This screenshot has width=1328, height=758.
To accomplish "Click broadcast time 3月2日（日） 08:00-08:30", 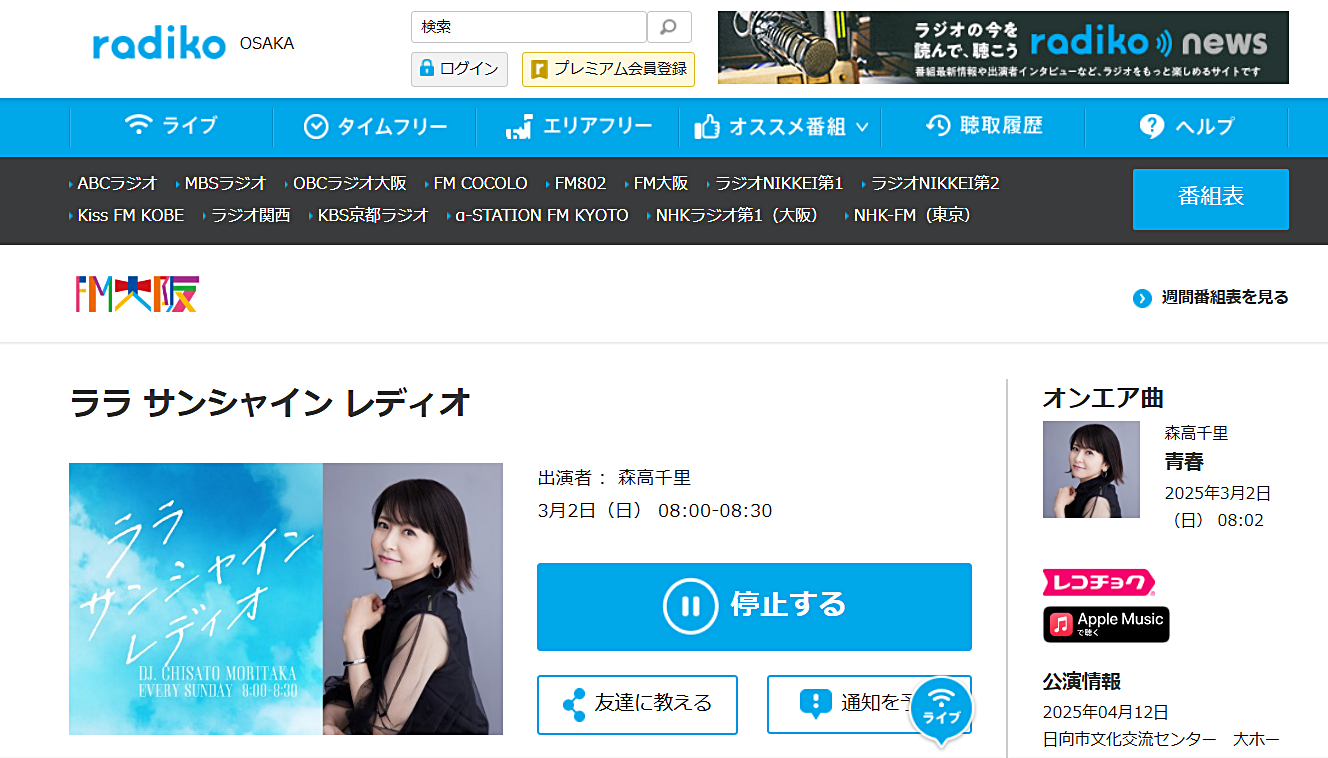I will [x=655, y=511].
